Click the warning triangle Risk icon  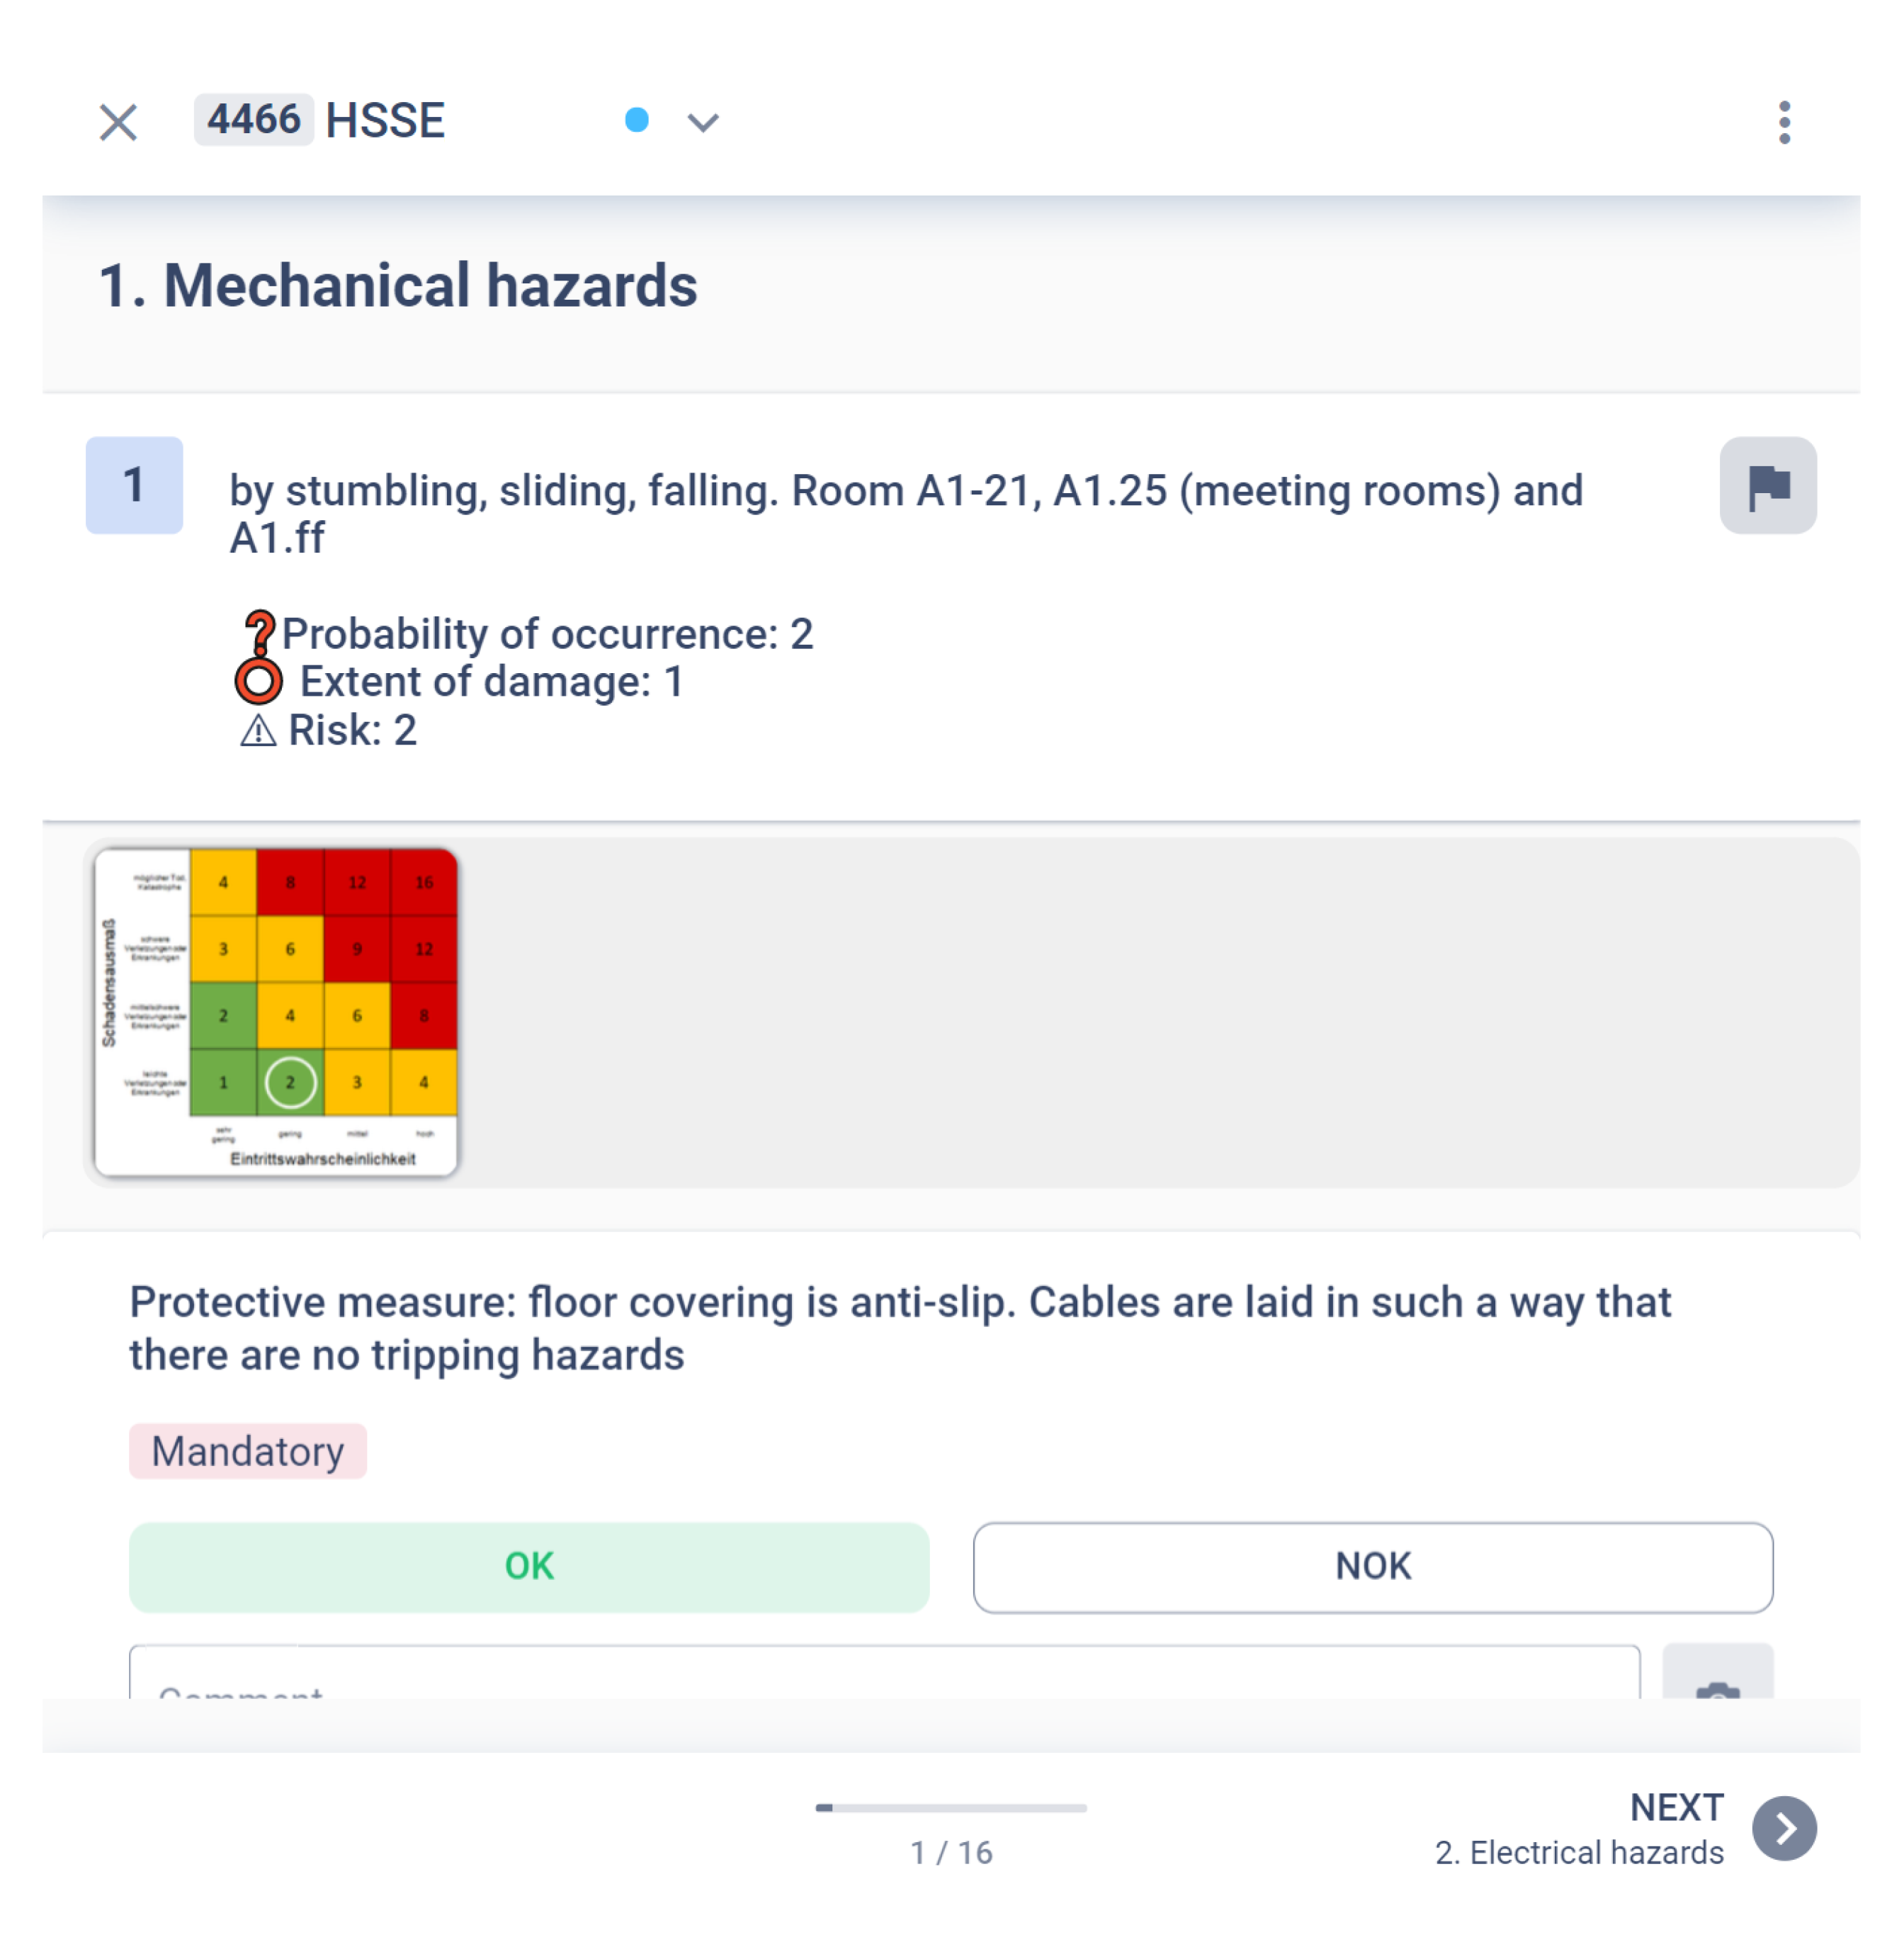tap(258, 731)
